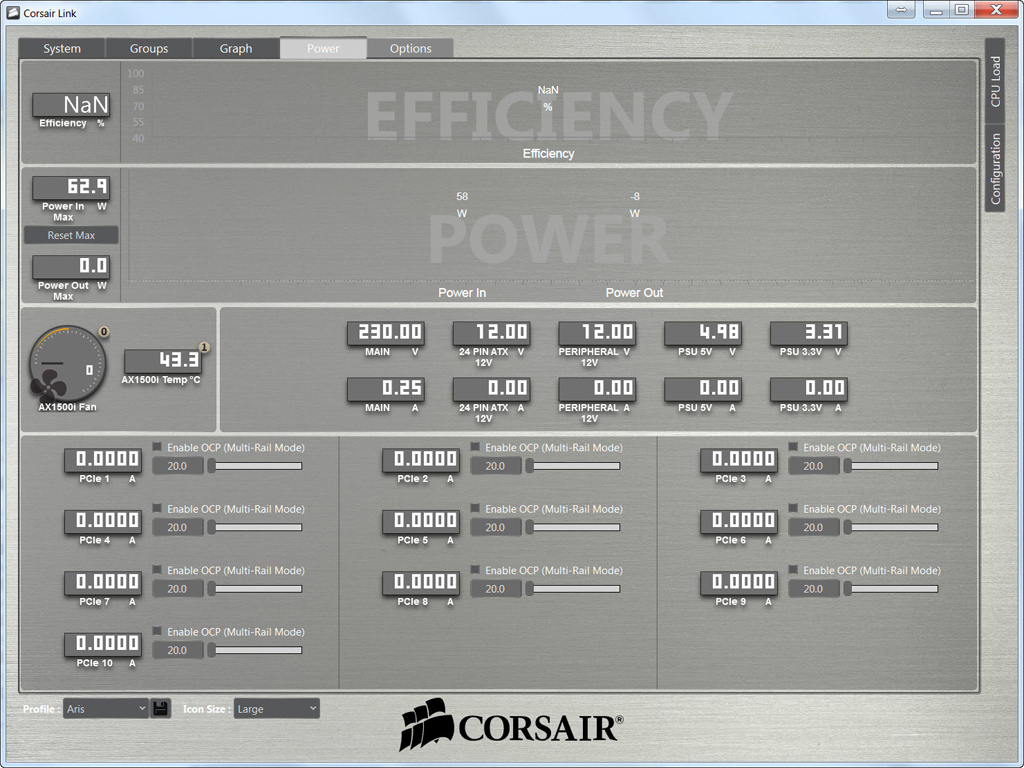
Task: Enable OCP checkbox for PCIe 6
Action: [x=793, y=509]
